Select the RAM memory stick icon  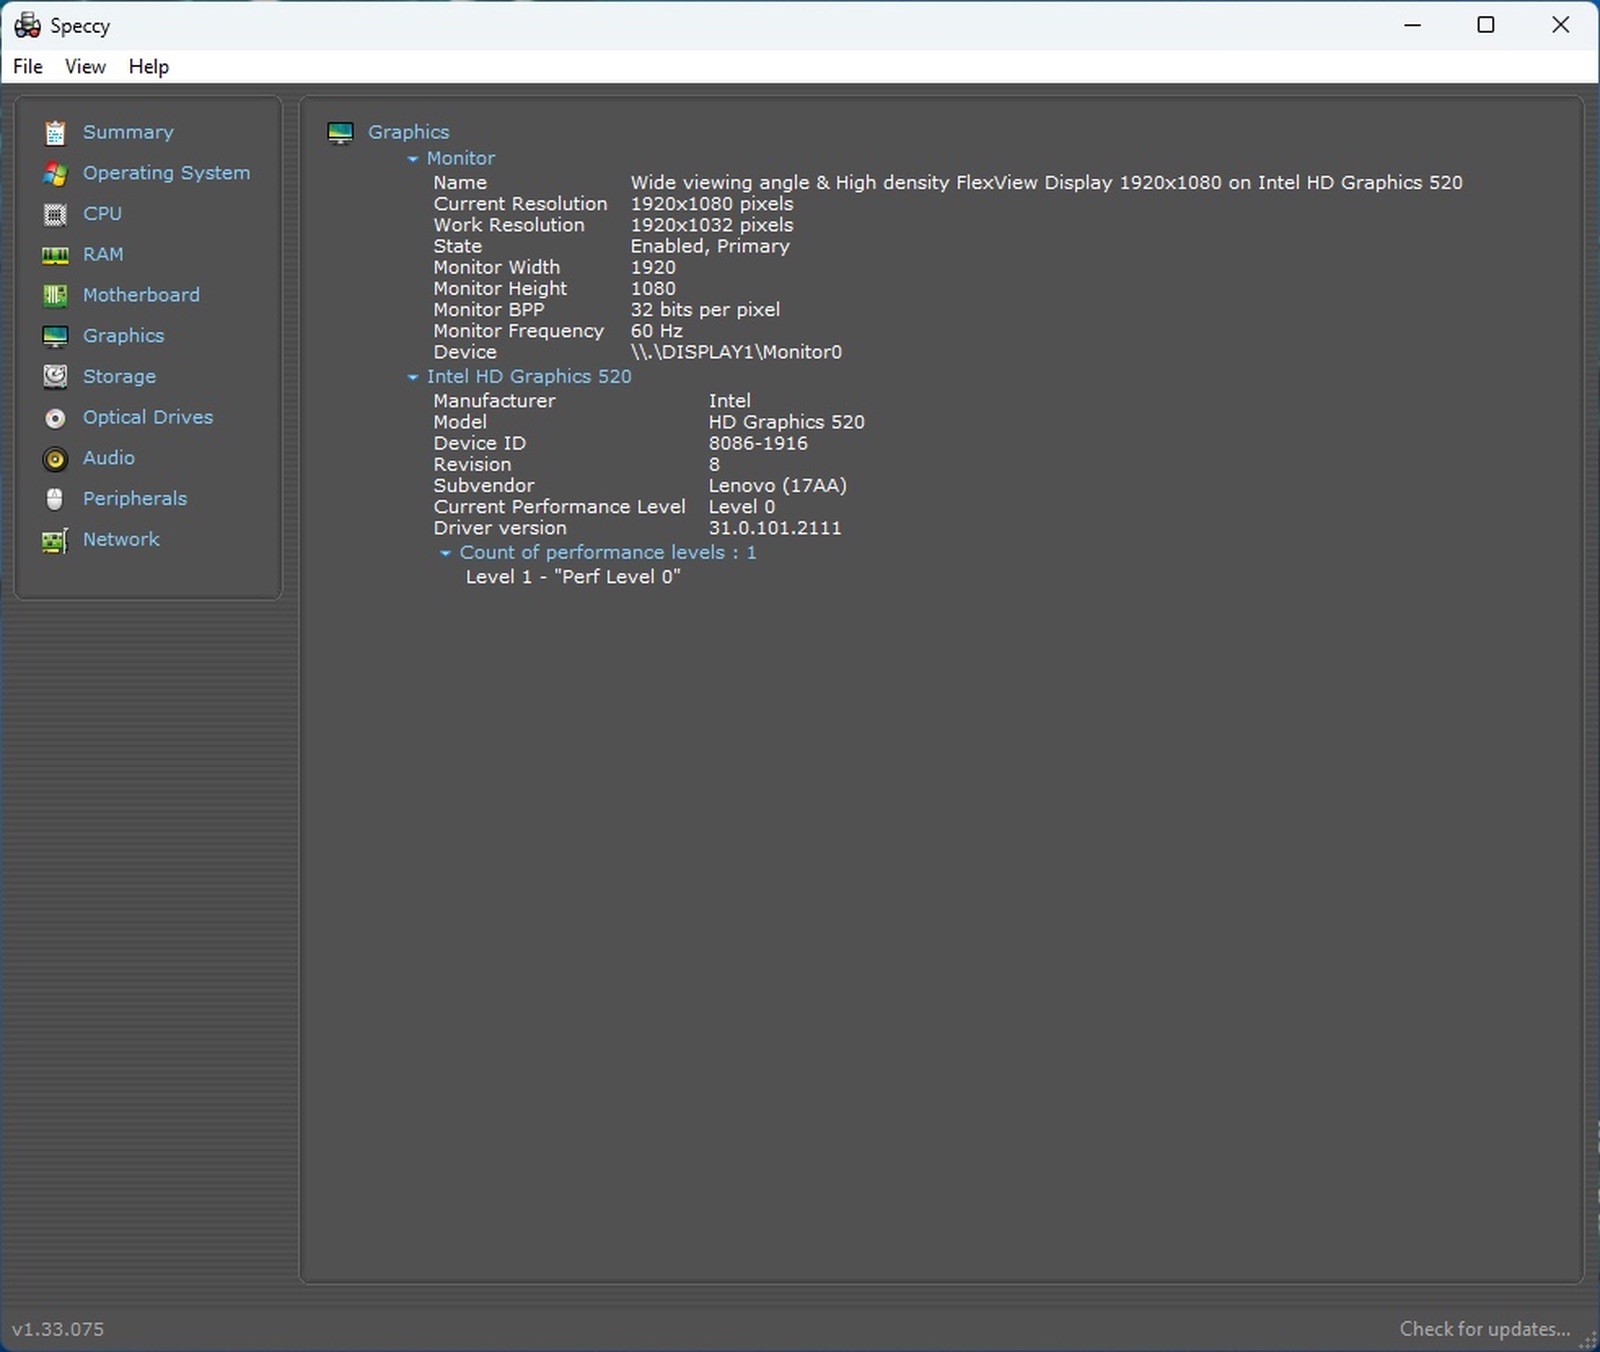(55, 255)
